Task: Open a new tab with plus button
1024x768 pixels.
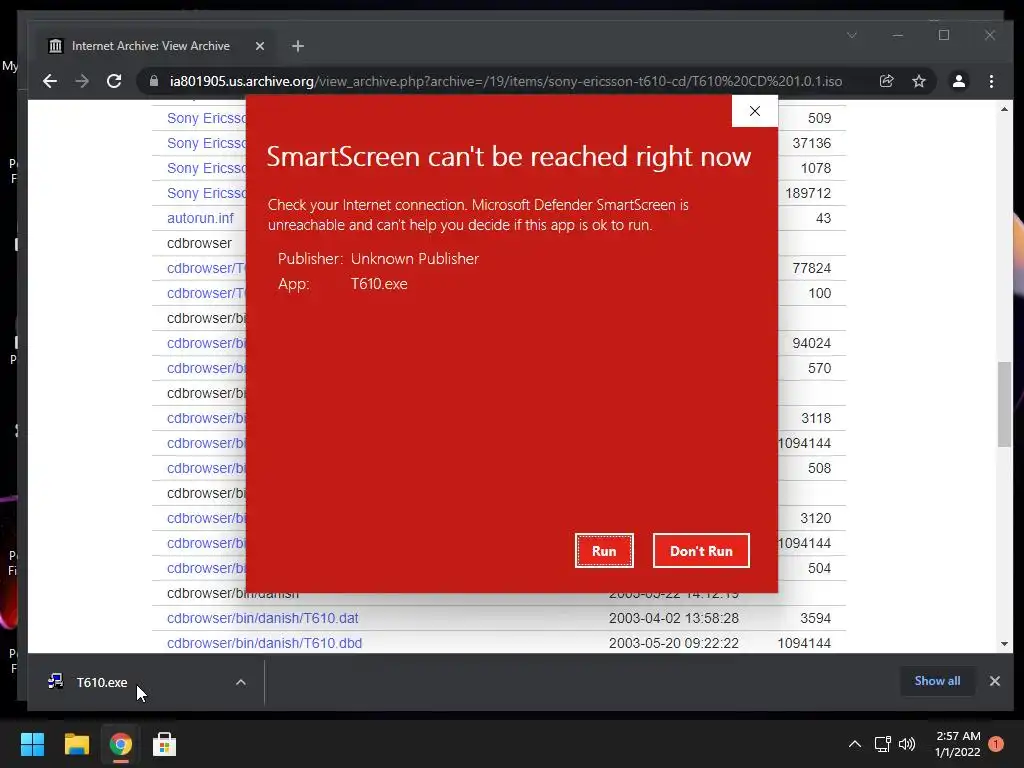Action: 298,46
